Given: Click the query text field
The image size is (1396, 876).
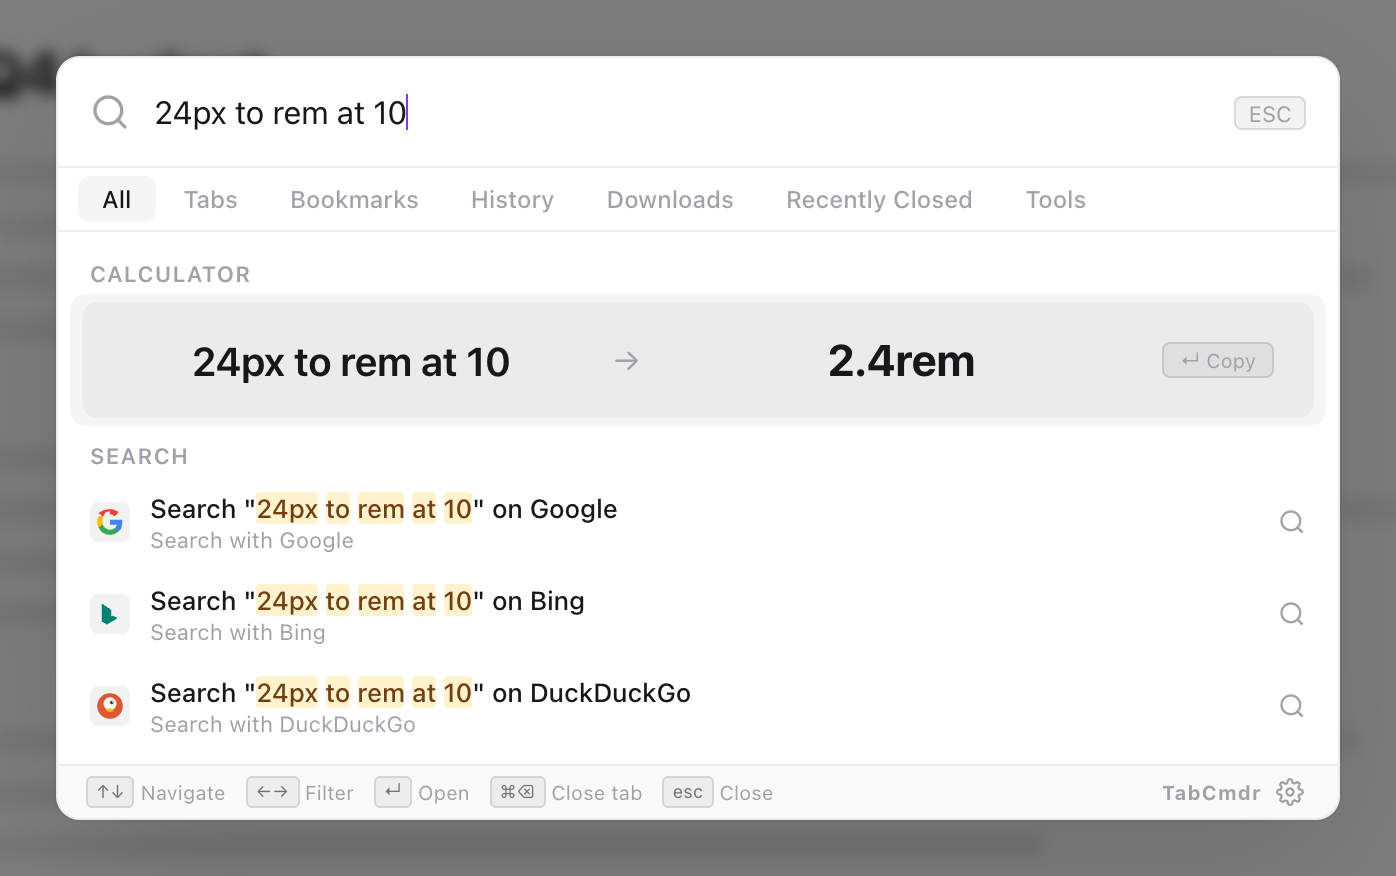Looking at the screenshot, I should coord(680,113).
